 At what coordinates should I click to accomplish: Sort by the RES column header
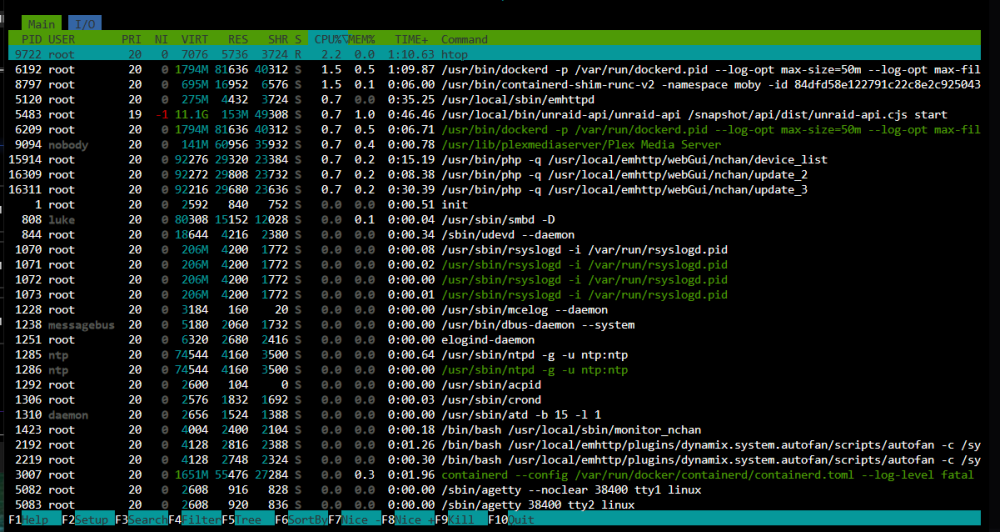click(237, 40)
